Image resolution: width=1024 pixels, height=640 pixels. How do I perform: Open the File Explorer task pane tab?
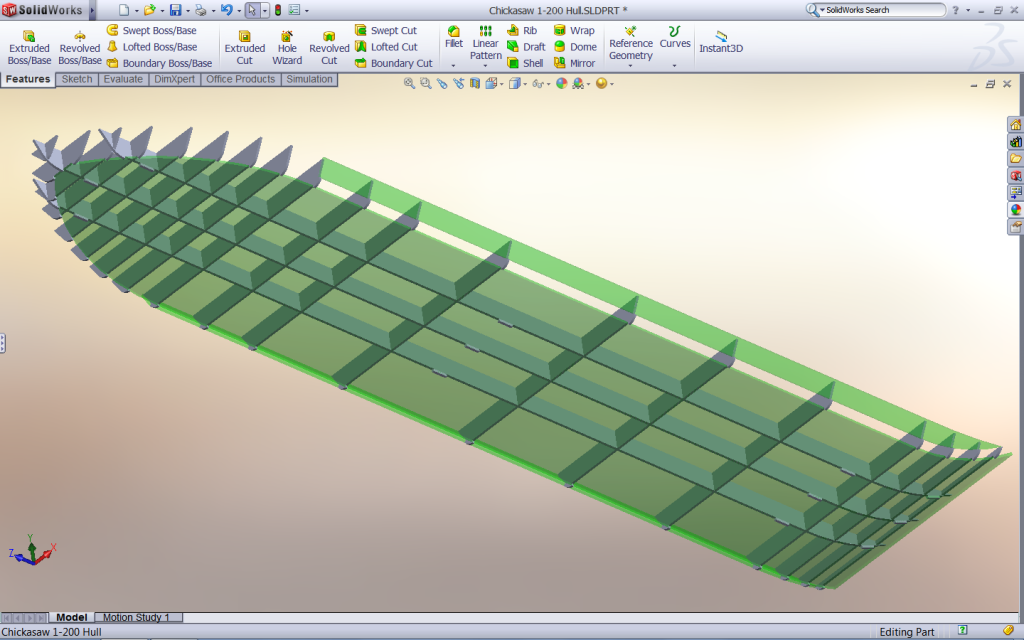pyautogui.click(x=1016, y=159)
